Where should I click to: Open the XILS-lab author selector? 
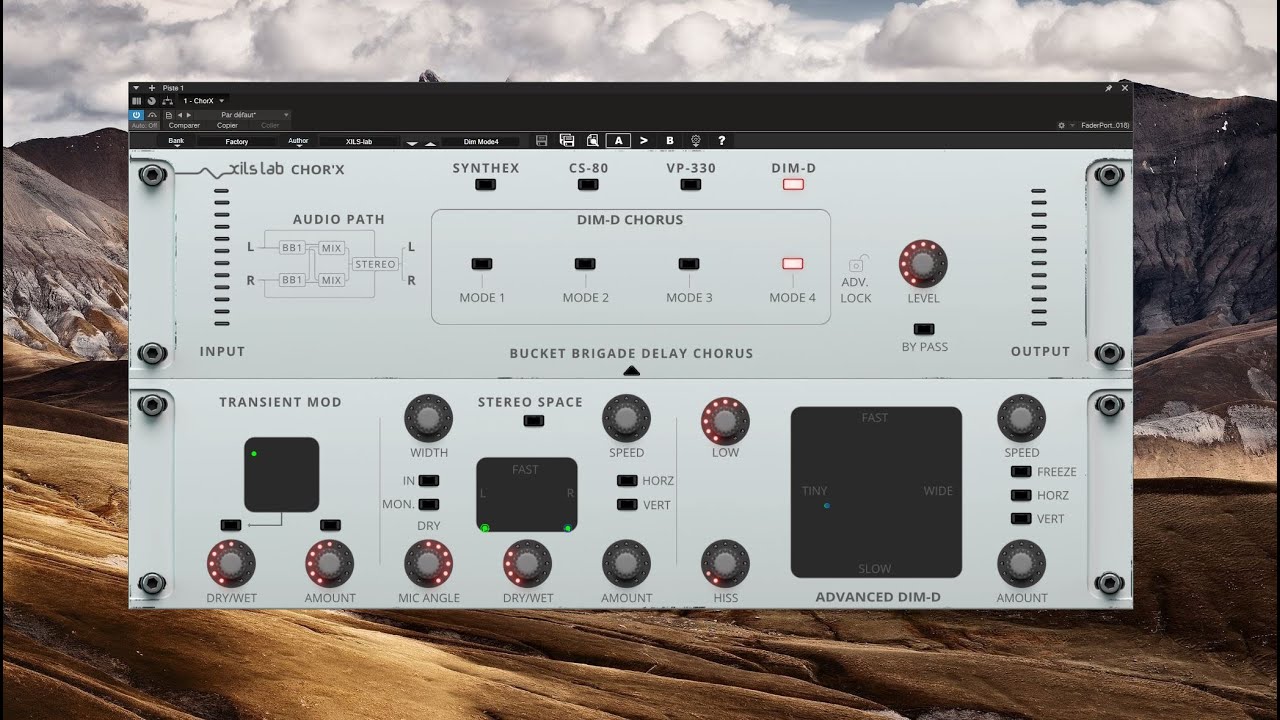(359, 142)
